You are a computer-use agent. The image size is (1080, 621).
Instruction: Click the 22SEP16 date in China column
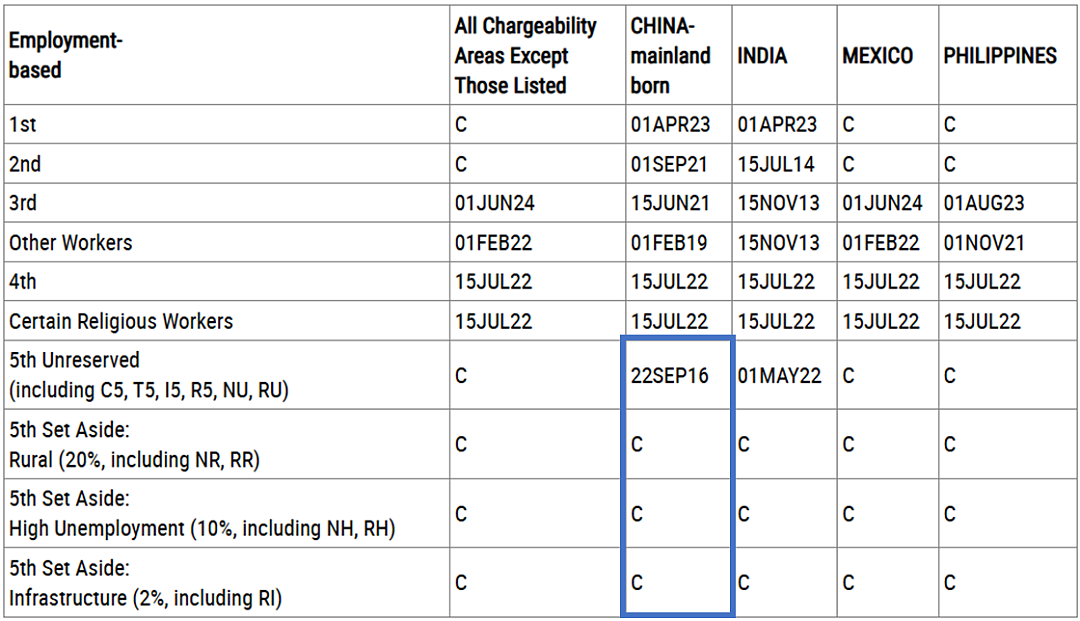click(669, 376)
